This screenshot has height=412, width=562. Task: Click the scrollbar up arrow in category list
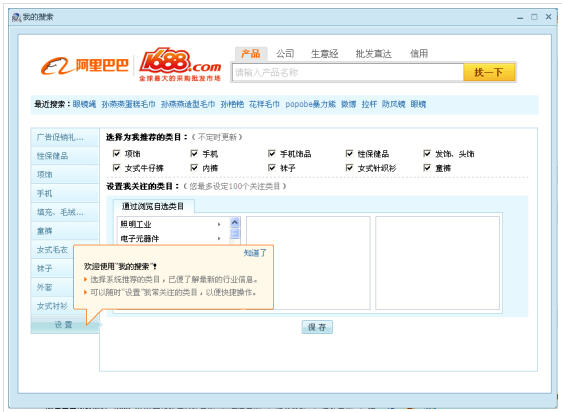[x=235, y=223]
